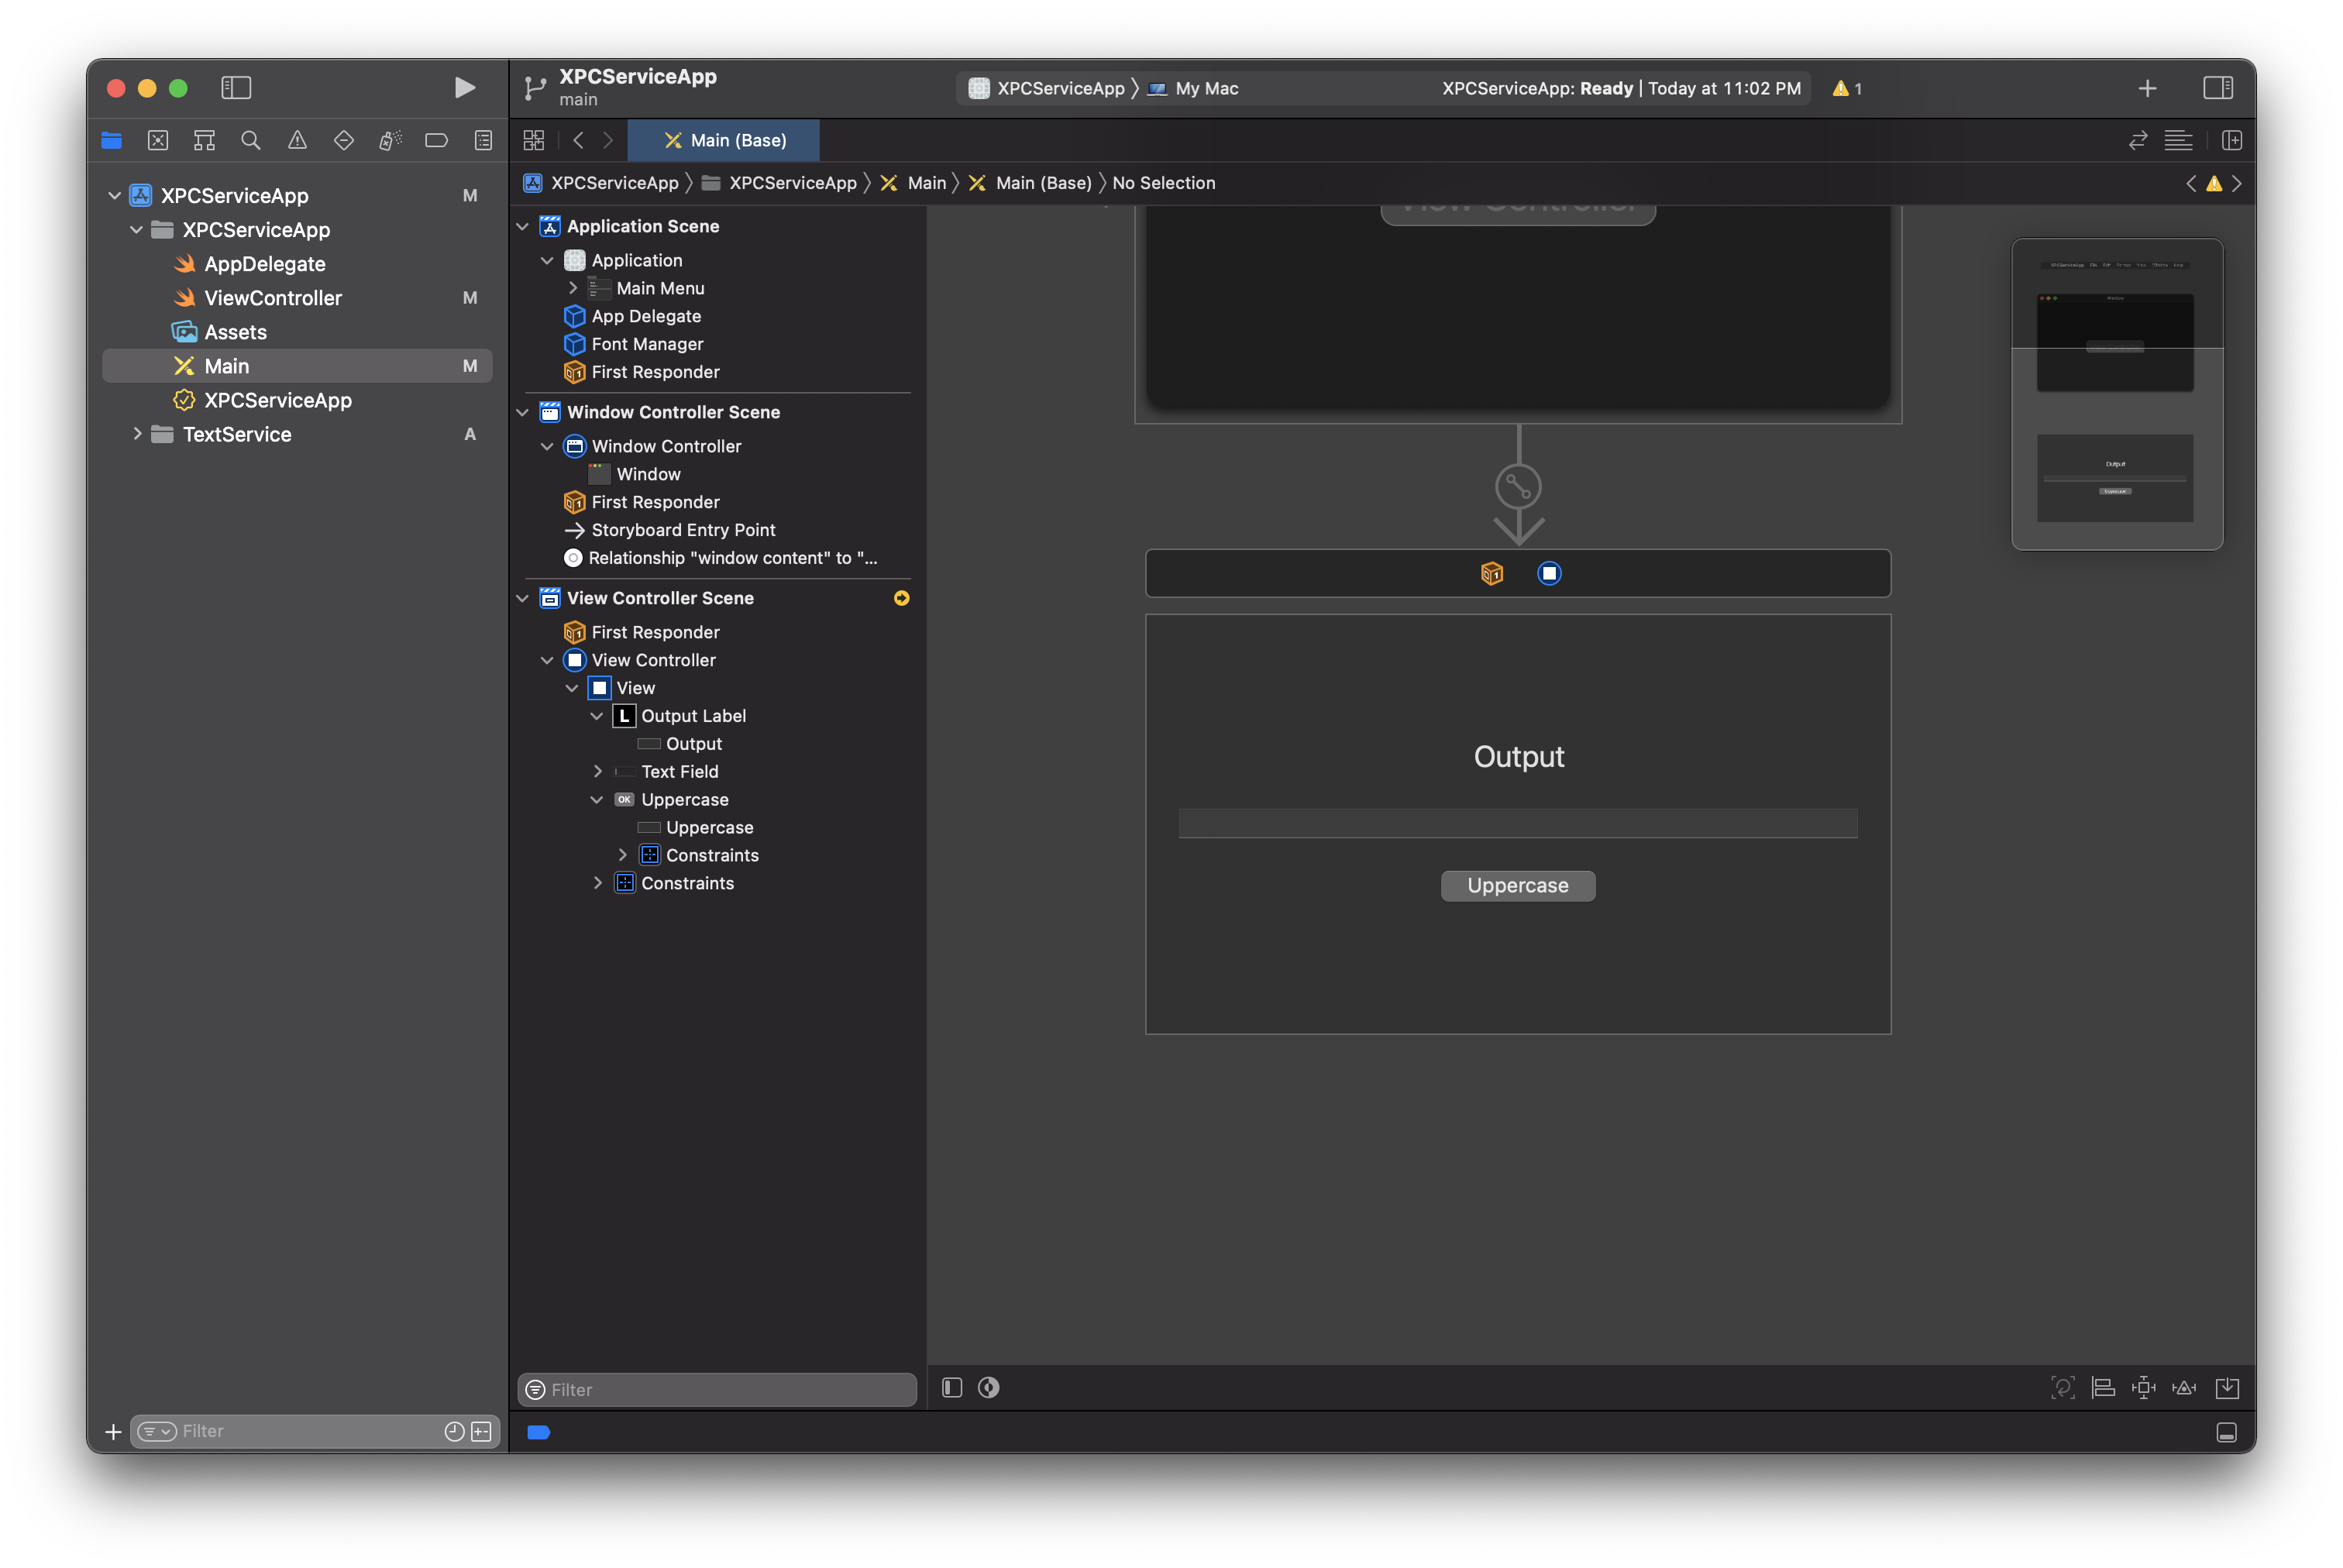The image size is (2343, 1568).
Task: Open the Test navigator
Action: tap(344, 141)
